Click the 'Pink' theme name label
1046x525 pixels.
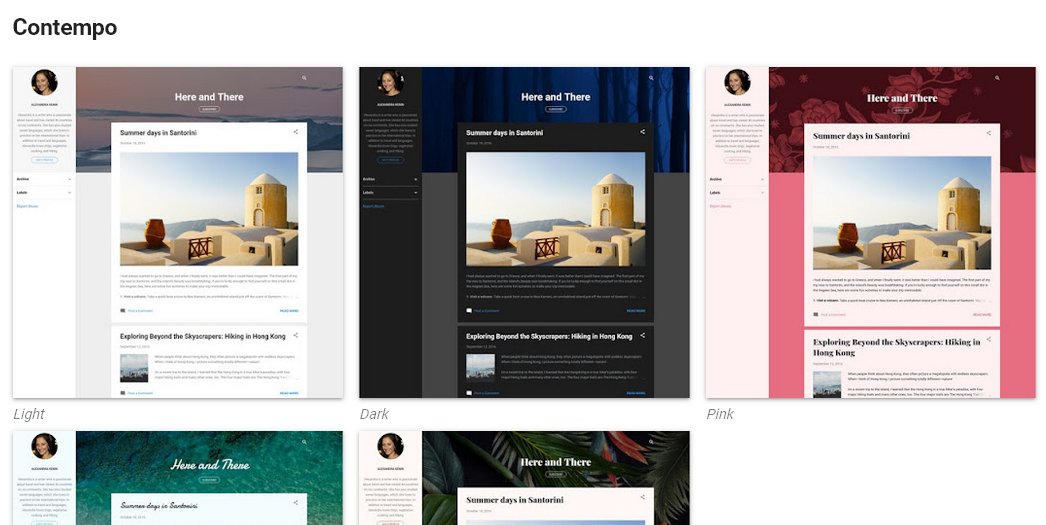tap(720, 414)
